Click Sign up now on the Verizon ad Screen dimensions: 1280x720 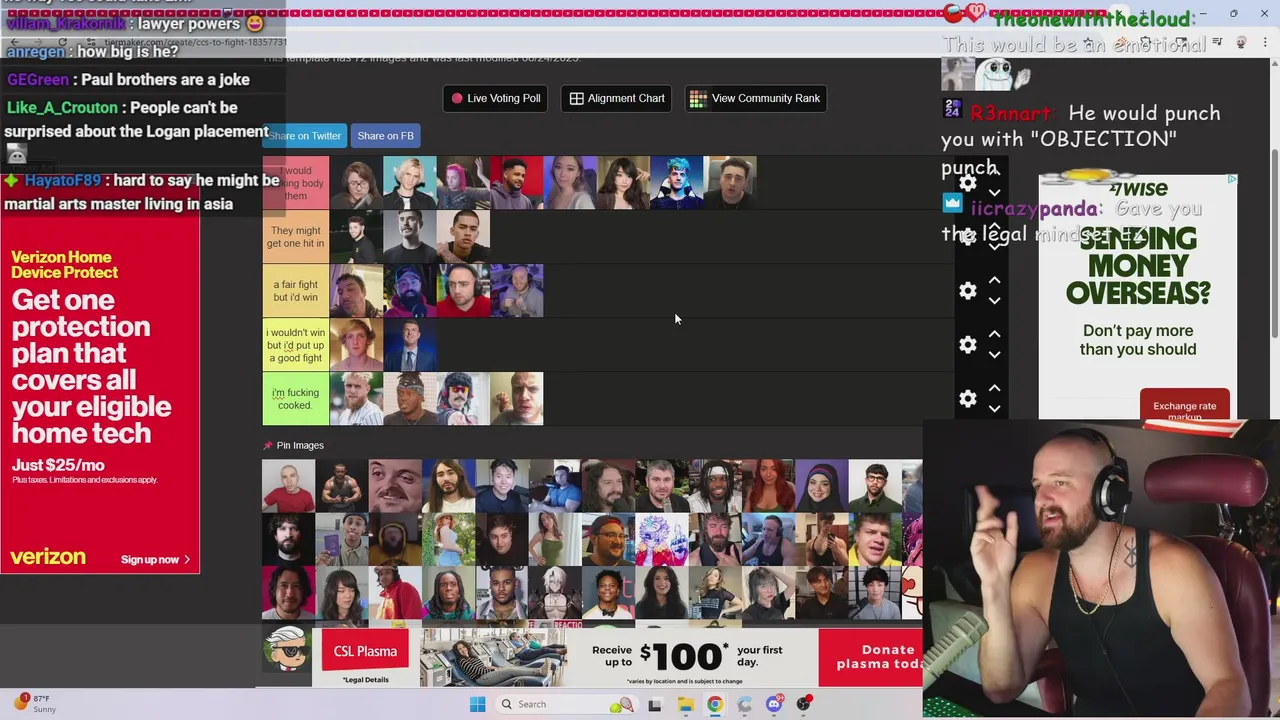[x=155, y=560]
